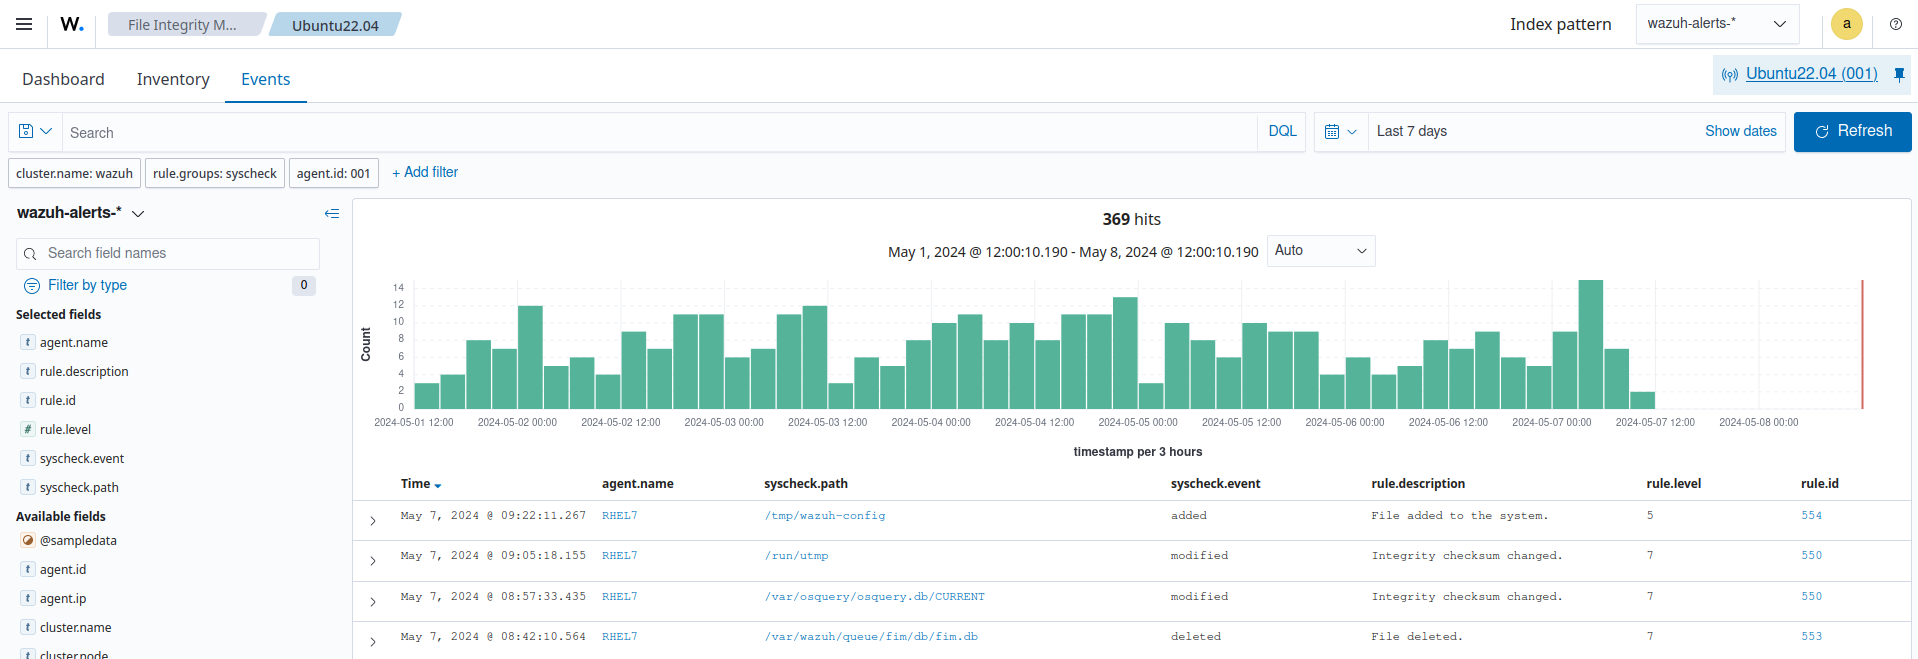The width and height of the screenshot is (1918, 659).
Task: Collapse the fields sidebar panel
Action: coord(332,213)
